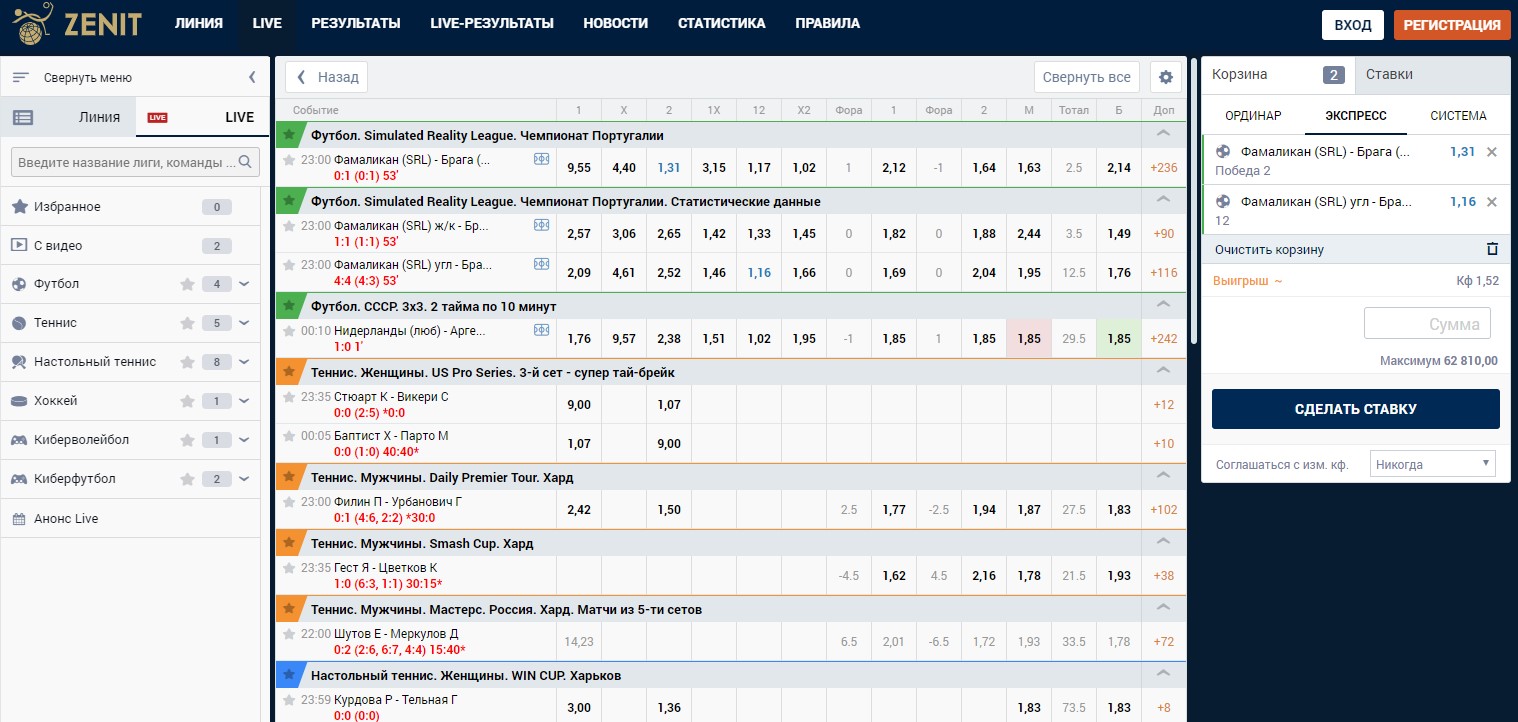Switch to the list view icon by Линия

click(x=23, y=117)
